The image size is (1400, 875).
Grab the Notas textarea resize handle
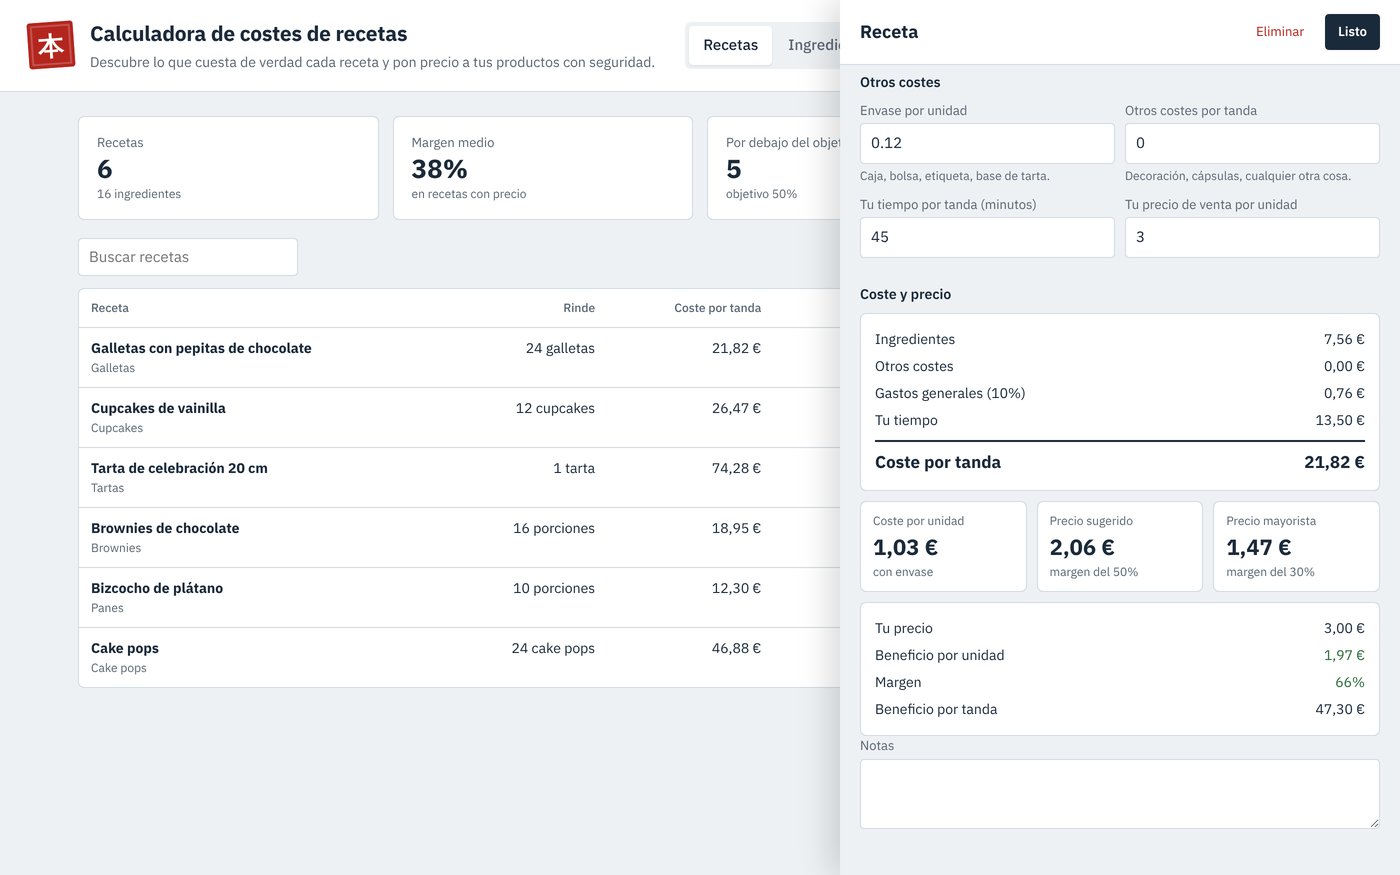pos(1374,823)
